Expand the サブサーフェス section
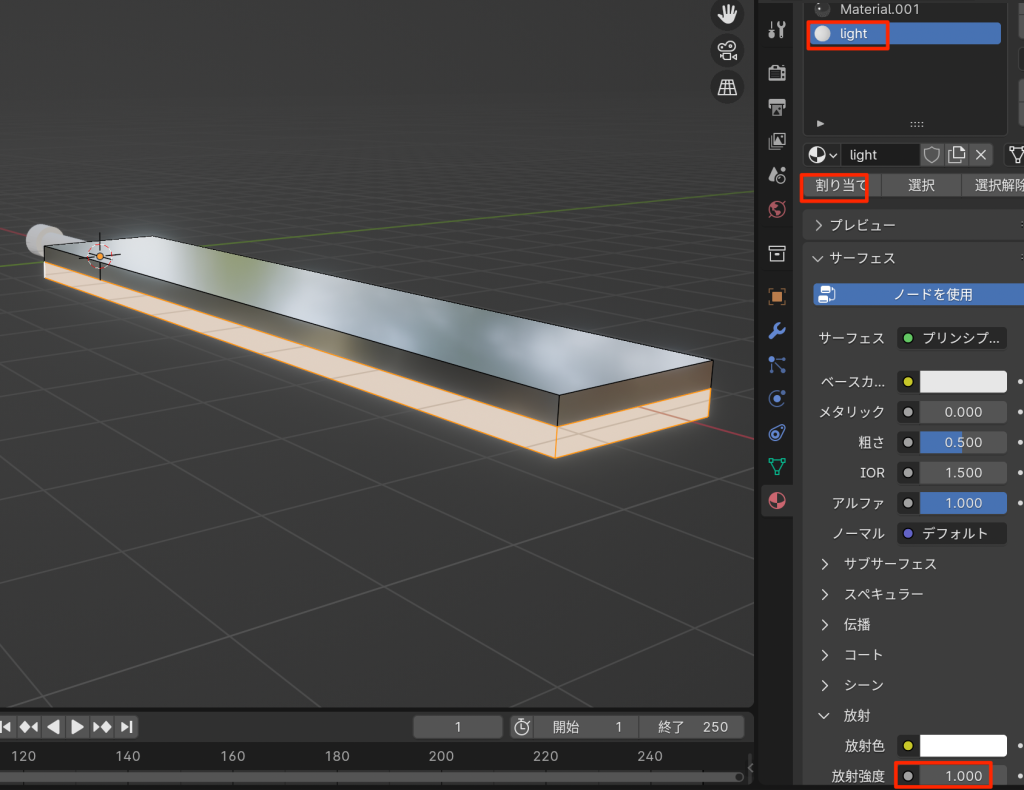Screen dimensions: 1024x790 click(x=876, y=564)
